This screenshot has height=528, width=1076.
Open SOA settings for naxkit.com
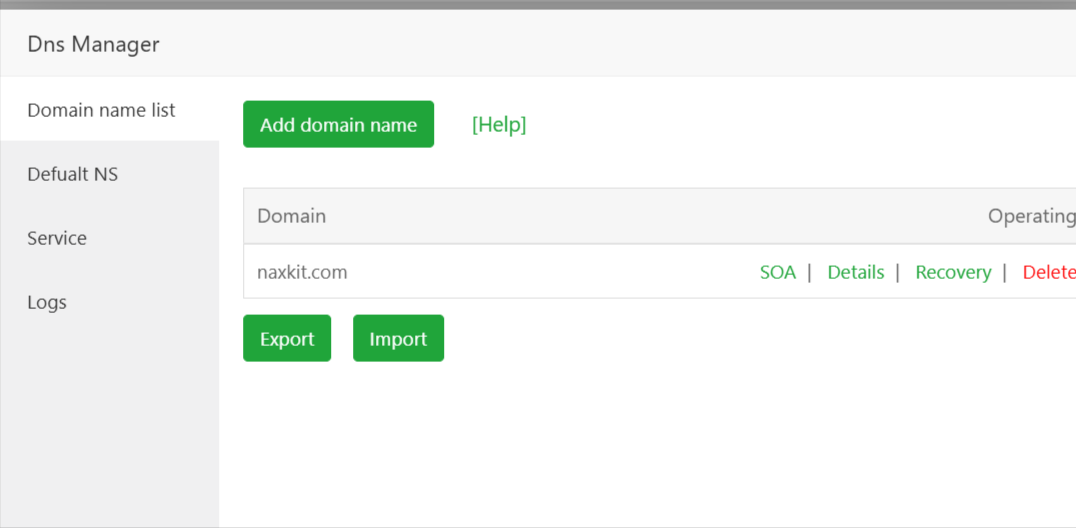click(x=777, y=272)
